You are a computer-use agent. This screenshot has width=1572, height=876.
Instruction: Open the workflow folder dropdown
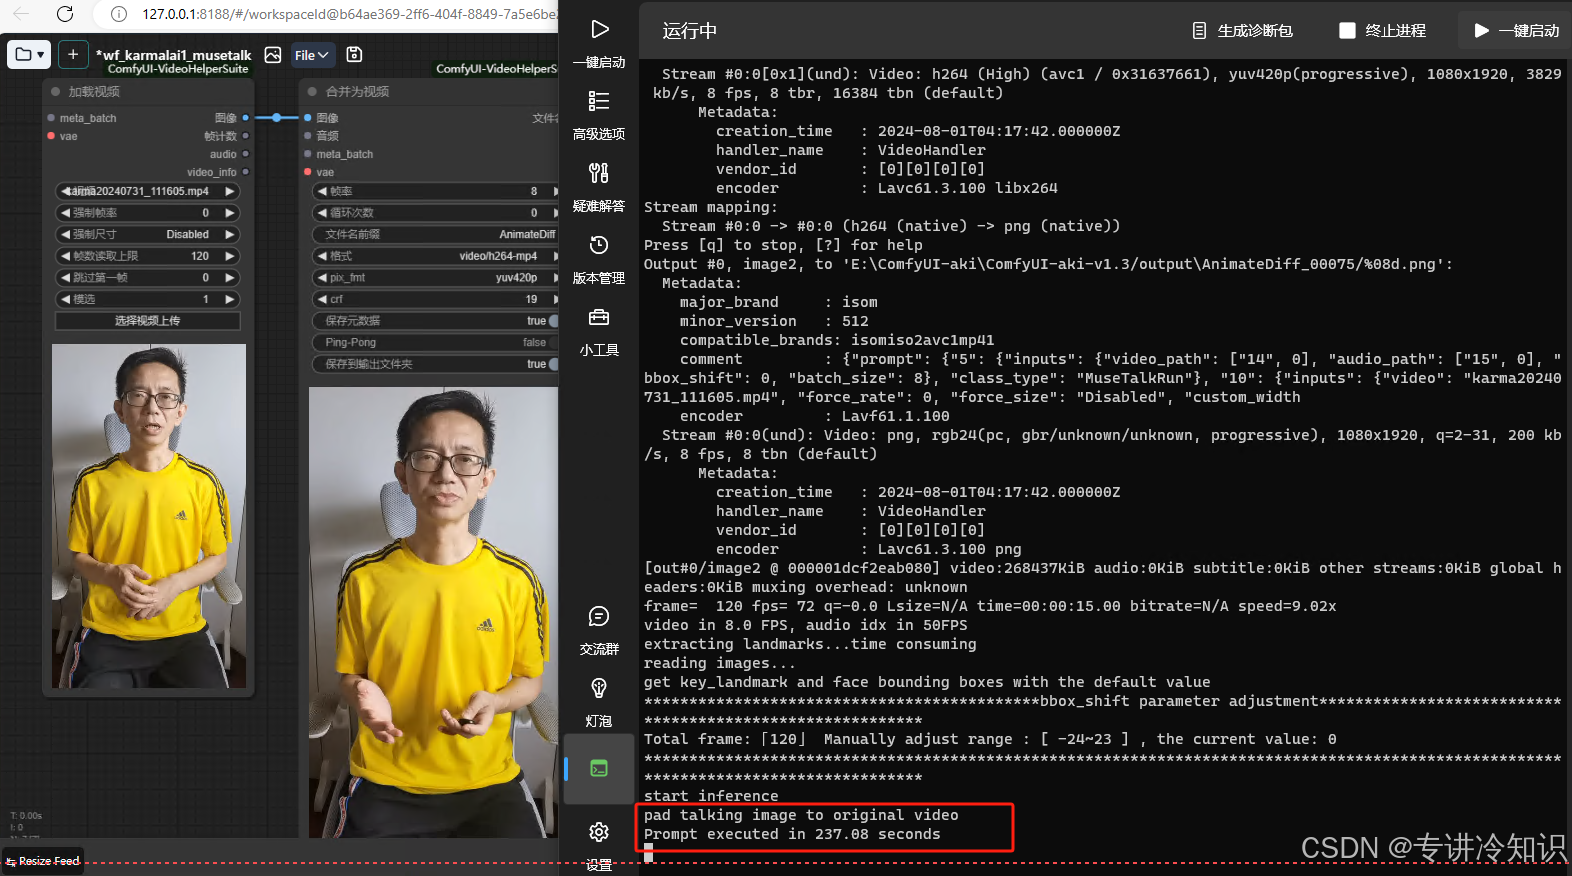point(28,54)
